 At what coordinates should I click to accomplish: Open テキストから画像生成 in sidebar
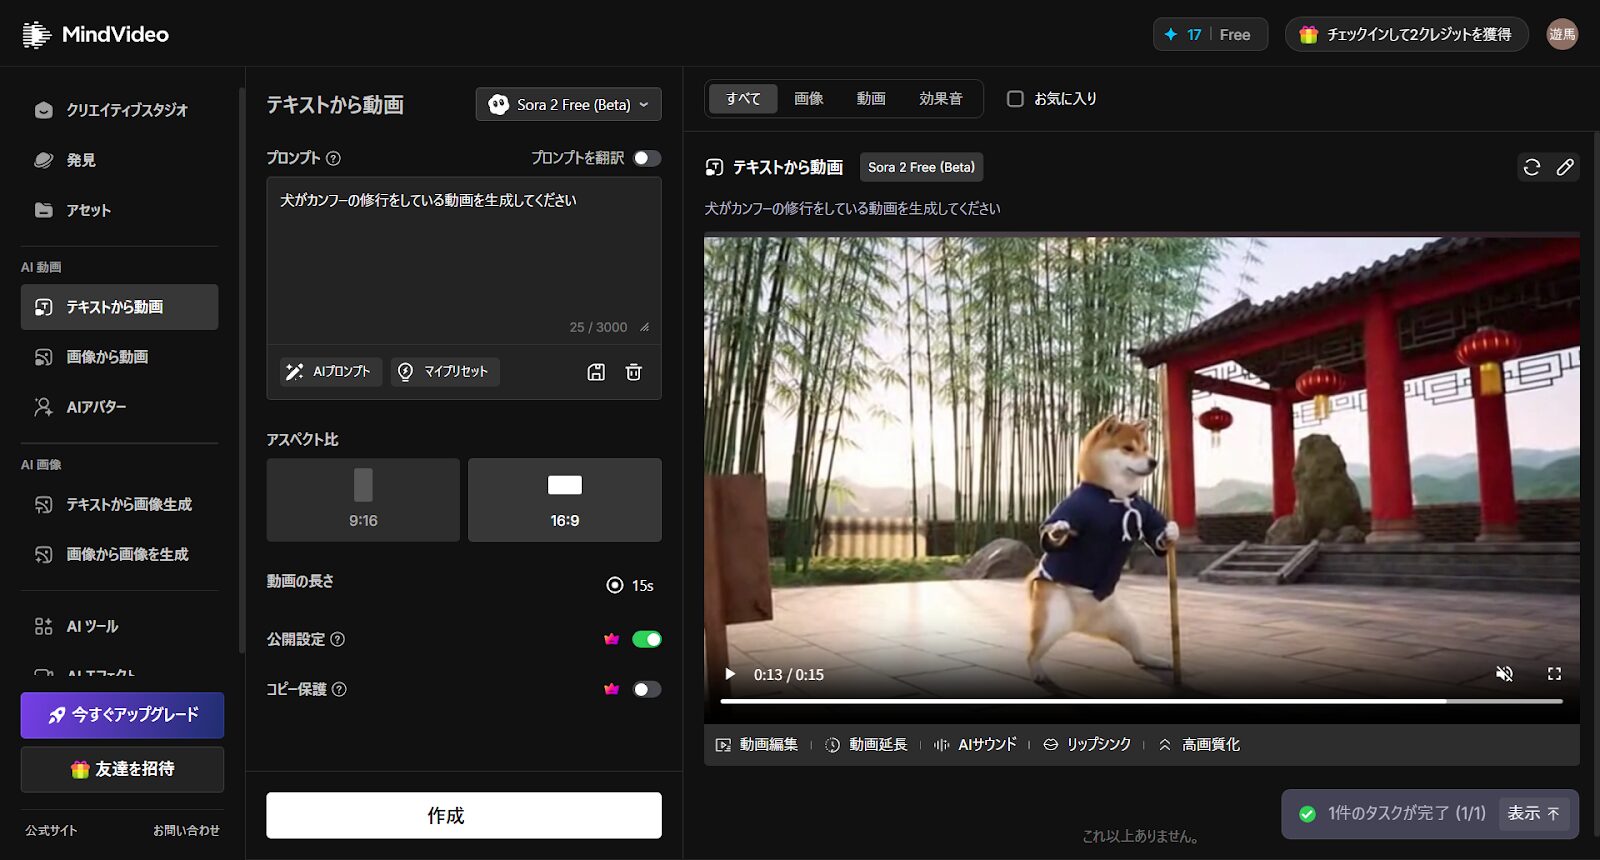point(119,505)
